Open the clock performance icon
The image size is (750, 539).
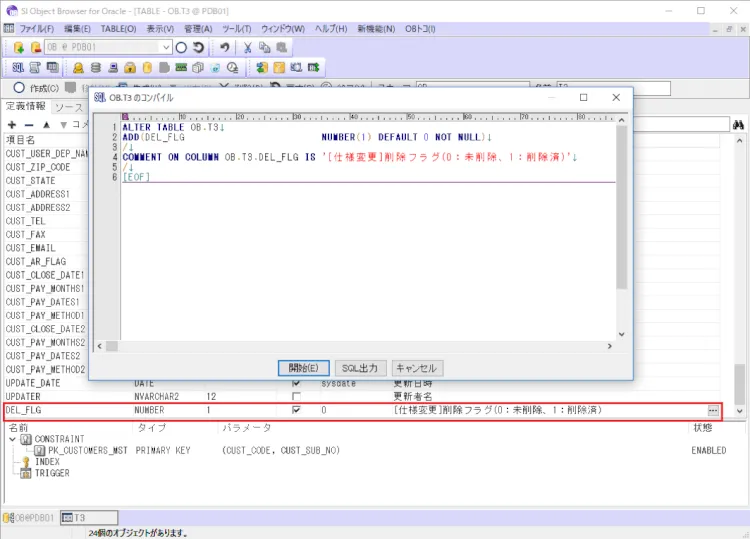coord(232,67)
